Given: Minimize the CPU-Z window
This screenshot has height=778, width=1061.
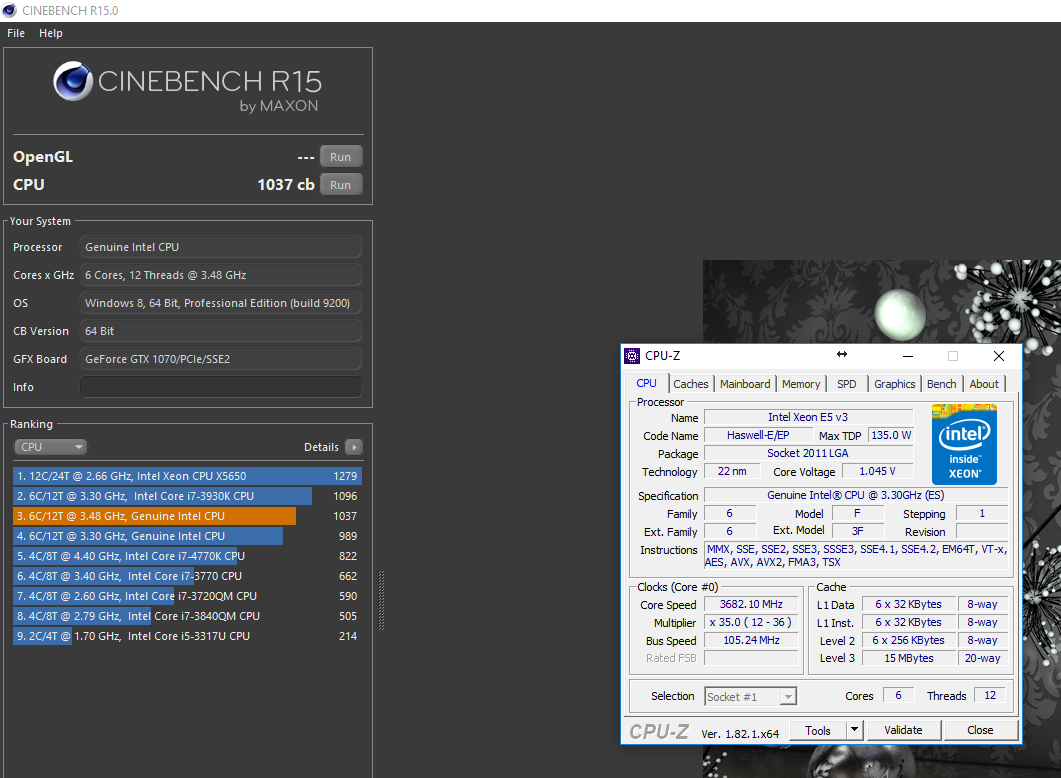Looking at the screenshot, I should point(908,356).
